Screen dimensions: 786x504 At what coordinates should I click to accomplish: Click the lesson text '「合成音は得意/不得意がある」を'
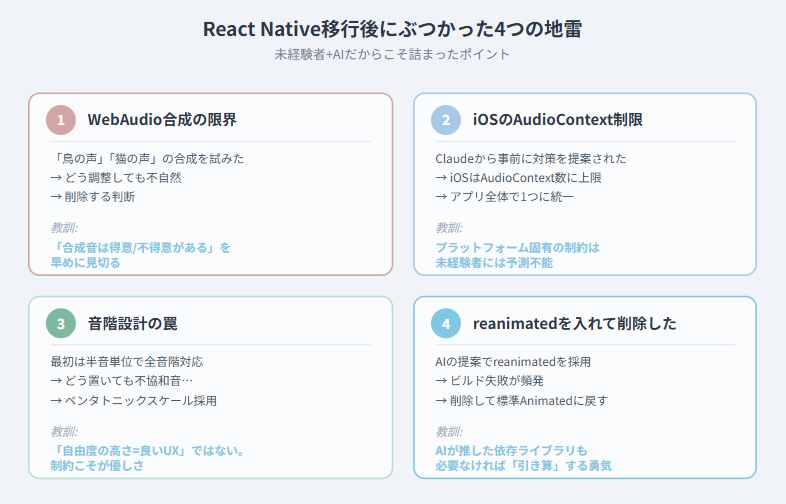(140, 248)
